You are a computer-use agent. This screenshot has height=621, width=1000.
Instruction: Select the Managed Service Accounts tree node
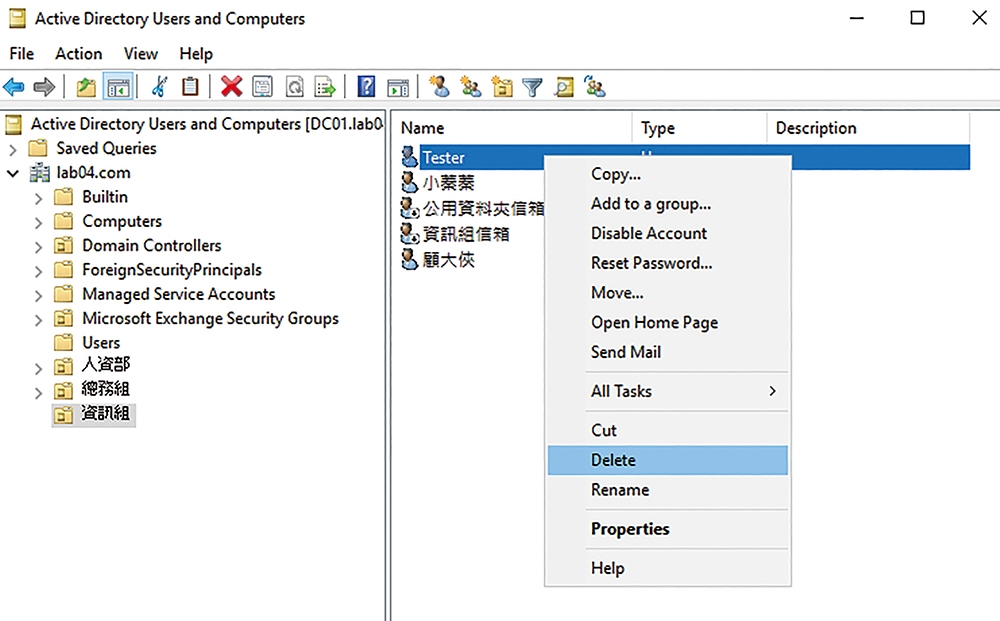coord(179,294)
